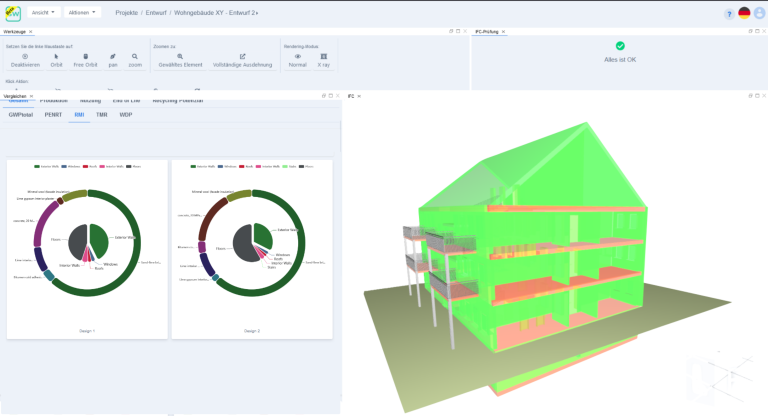The width and height of the screenshot is (768, 416).
Task: Switch to the Vergleichen tab
Action: pos(15,97)
